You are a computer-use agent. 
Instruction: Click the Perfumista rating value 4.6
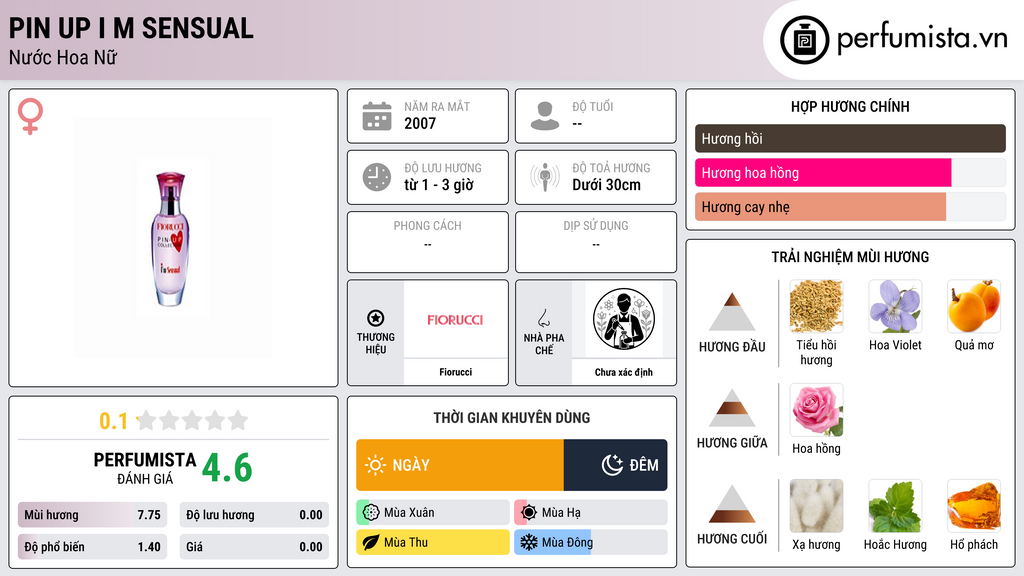pos(227,468)
